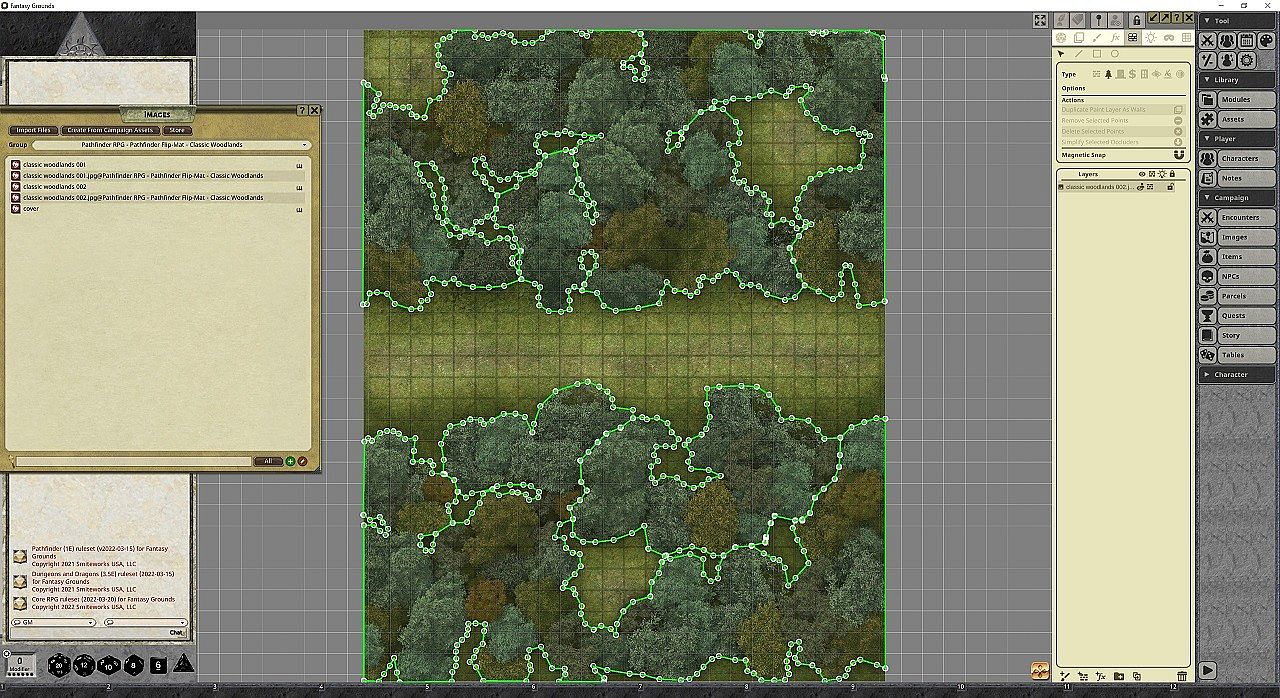Open the Group dropdown in Images
1280x698 pixels.
click(172, 145)
